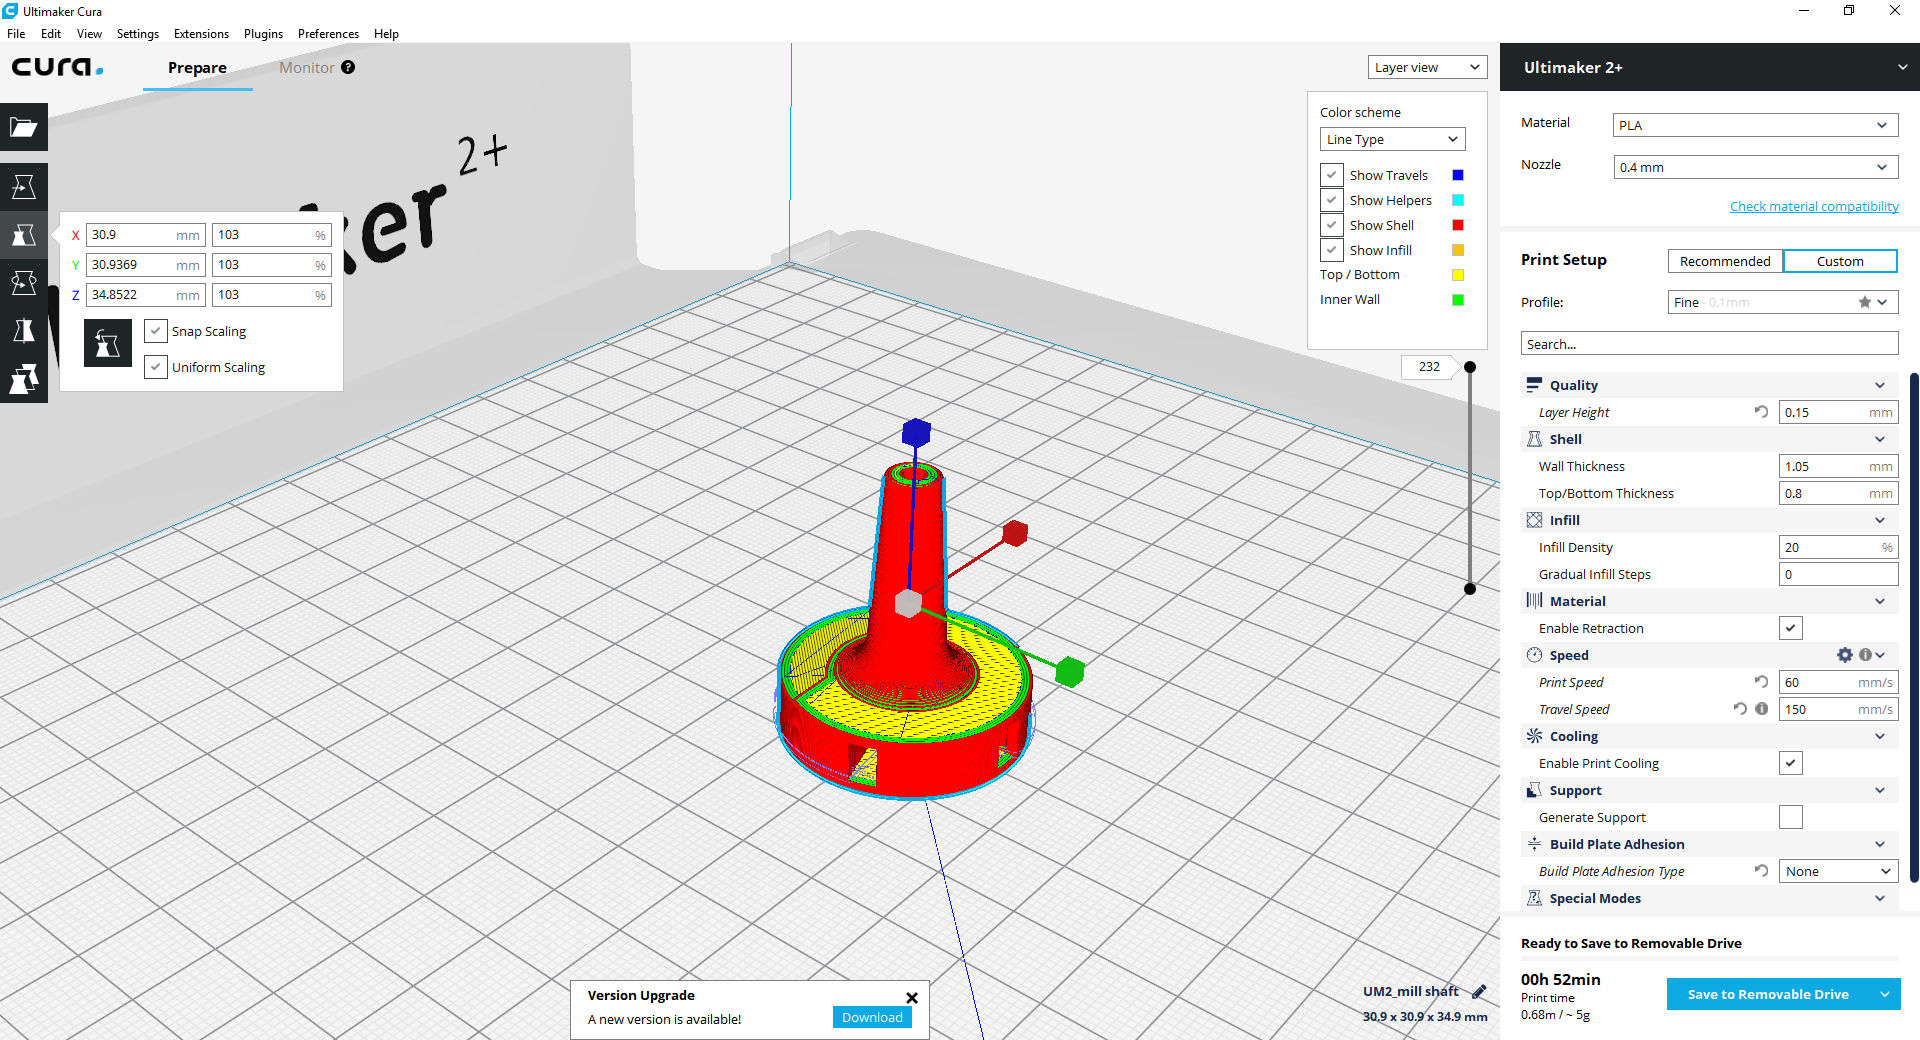Click the Speed category clock icon
1920x1040 pixels.
coord(1534,655)
